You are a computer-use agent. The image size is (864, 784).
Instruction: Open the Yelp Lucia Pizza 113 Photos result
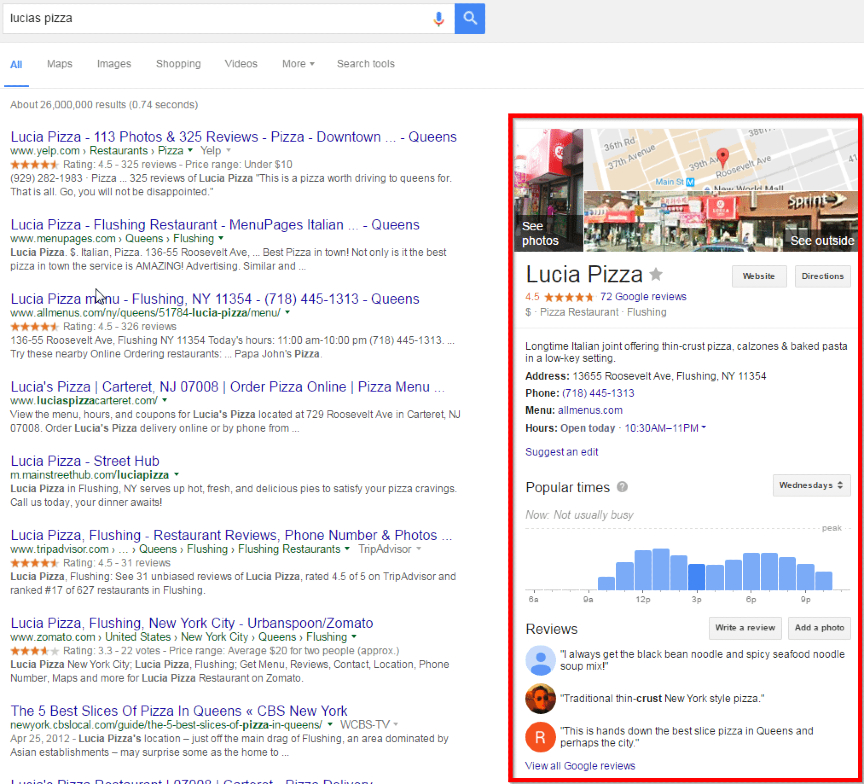pyautogui.click(x=234, y=137)
